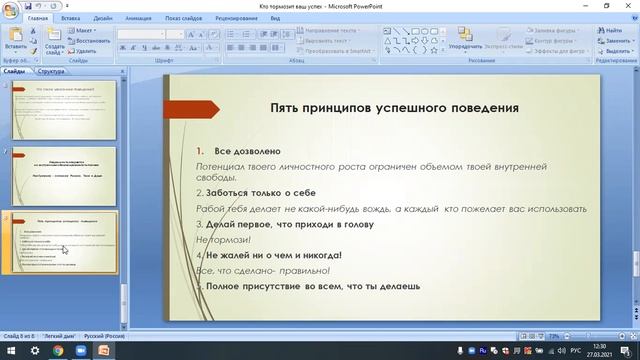Insert a text box shape from shapes gallery
640x360 pixels.
click(387, 31)
